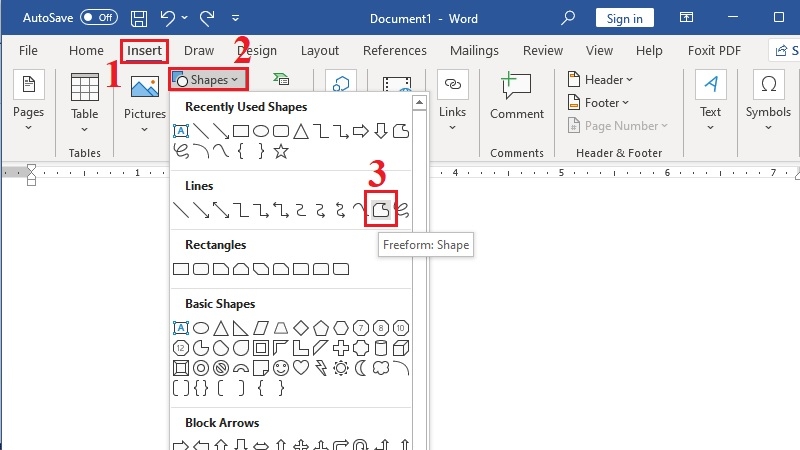Viewport: 800px width, 450px height.
Task: Choose the Decagon basic shape
Action: [x=401, y=328]
